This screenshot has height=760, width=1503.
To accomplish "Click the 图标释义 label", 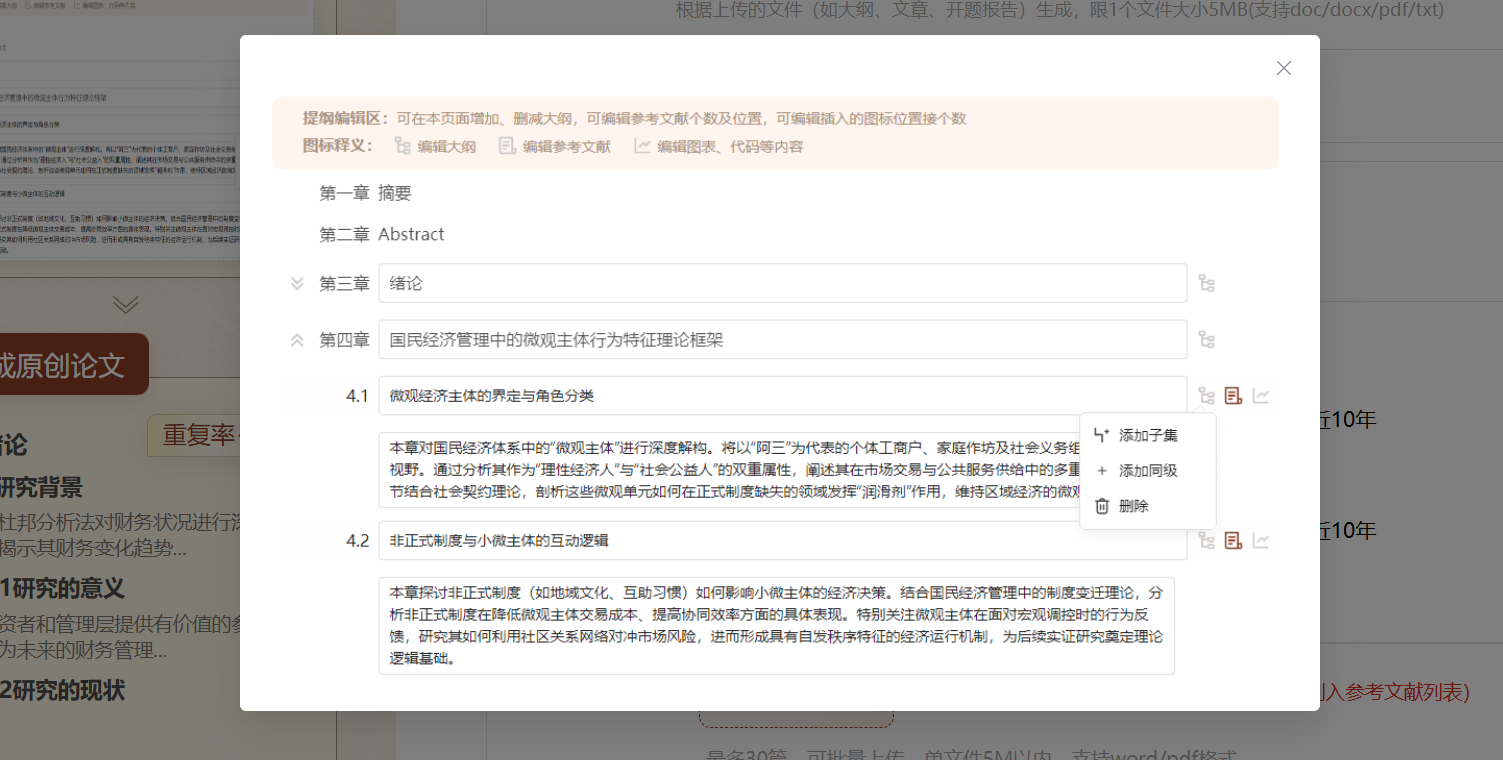I will [x=338, y=146].
